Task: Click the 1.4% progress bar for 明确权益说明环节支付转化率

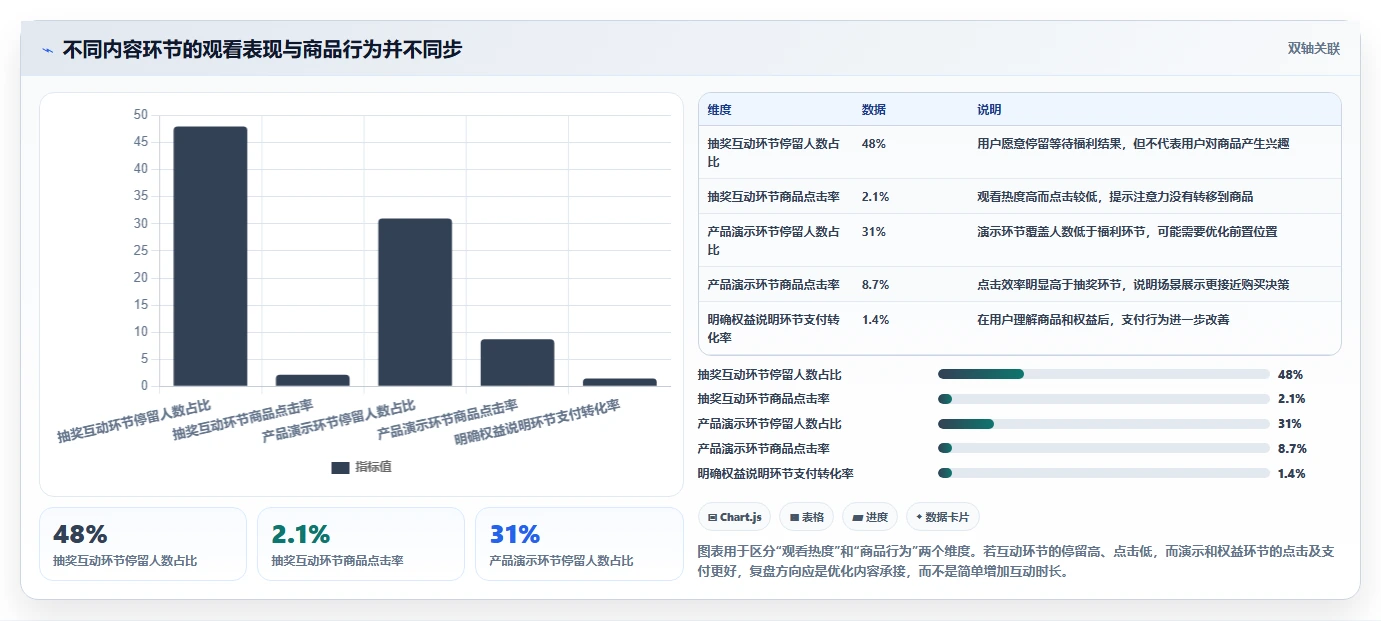Action: 1104,473
